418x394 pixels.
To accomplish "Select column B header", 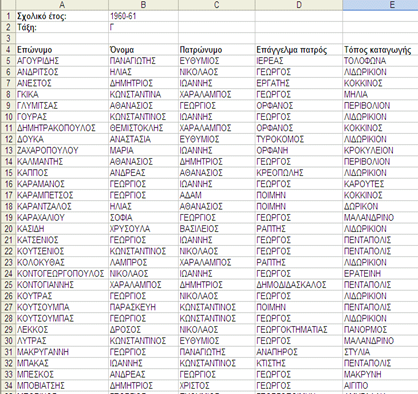I will 143,5.
